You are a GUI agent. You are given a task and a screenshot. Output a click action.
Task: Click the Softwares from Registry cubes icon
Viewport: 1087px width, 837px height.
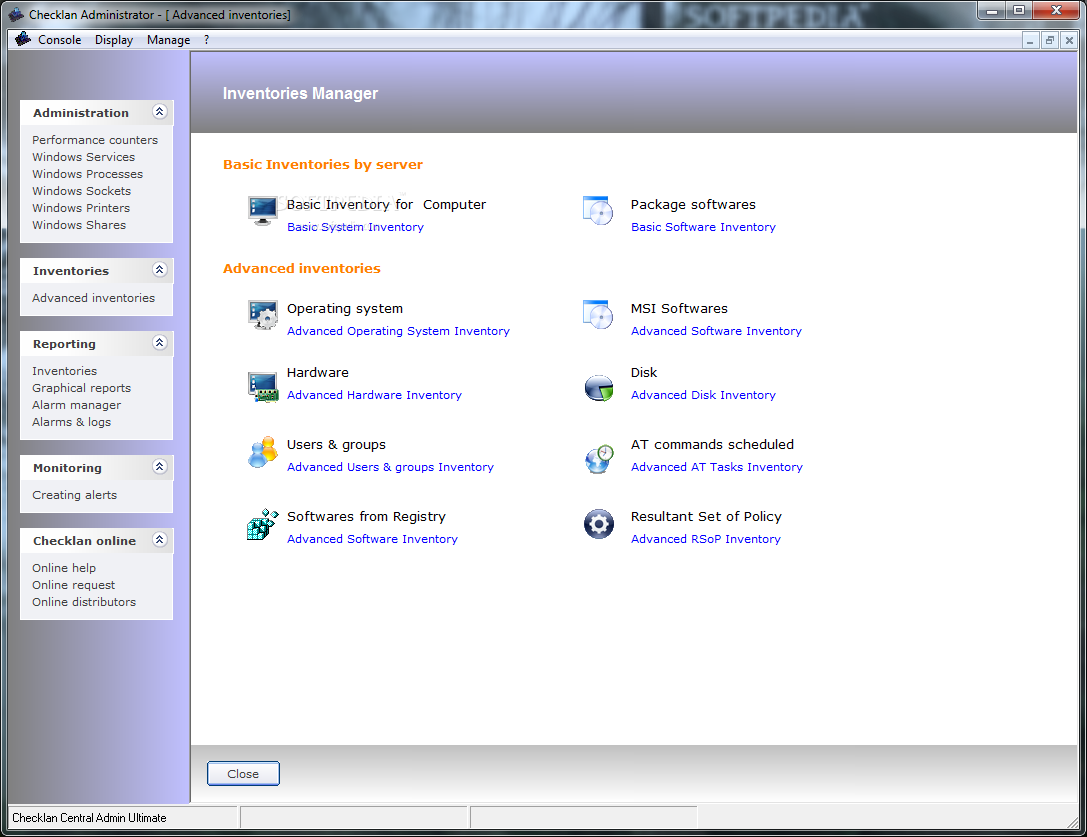pos(263,524)
